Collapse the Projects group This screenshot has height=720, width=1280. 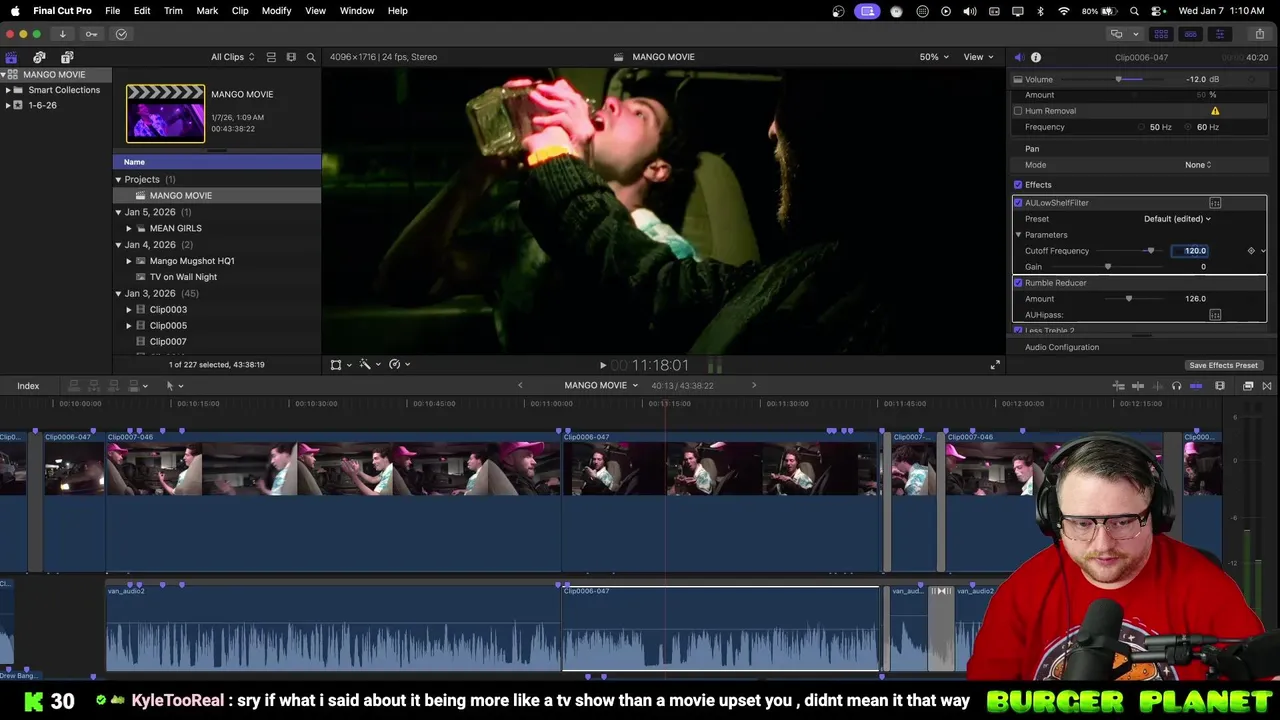[x=118, y=180]
